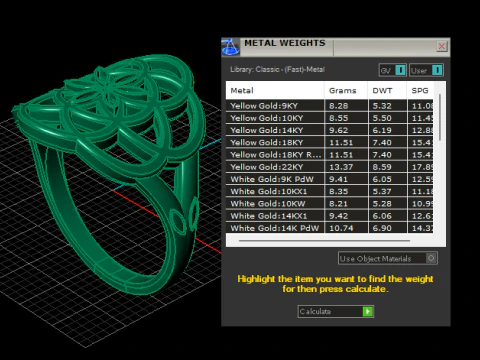
Task: Select the Yellow Gold:18KY row
Action: point(330,143)
